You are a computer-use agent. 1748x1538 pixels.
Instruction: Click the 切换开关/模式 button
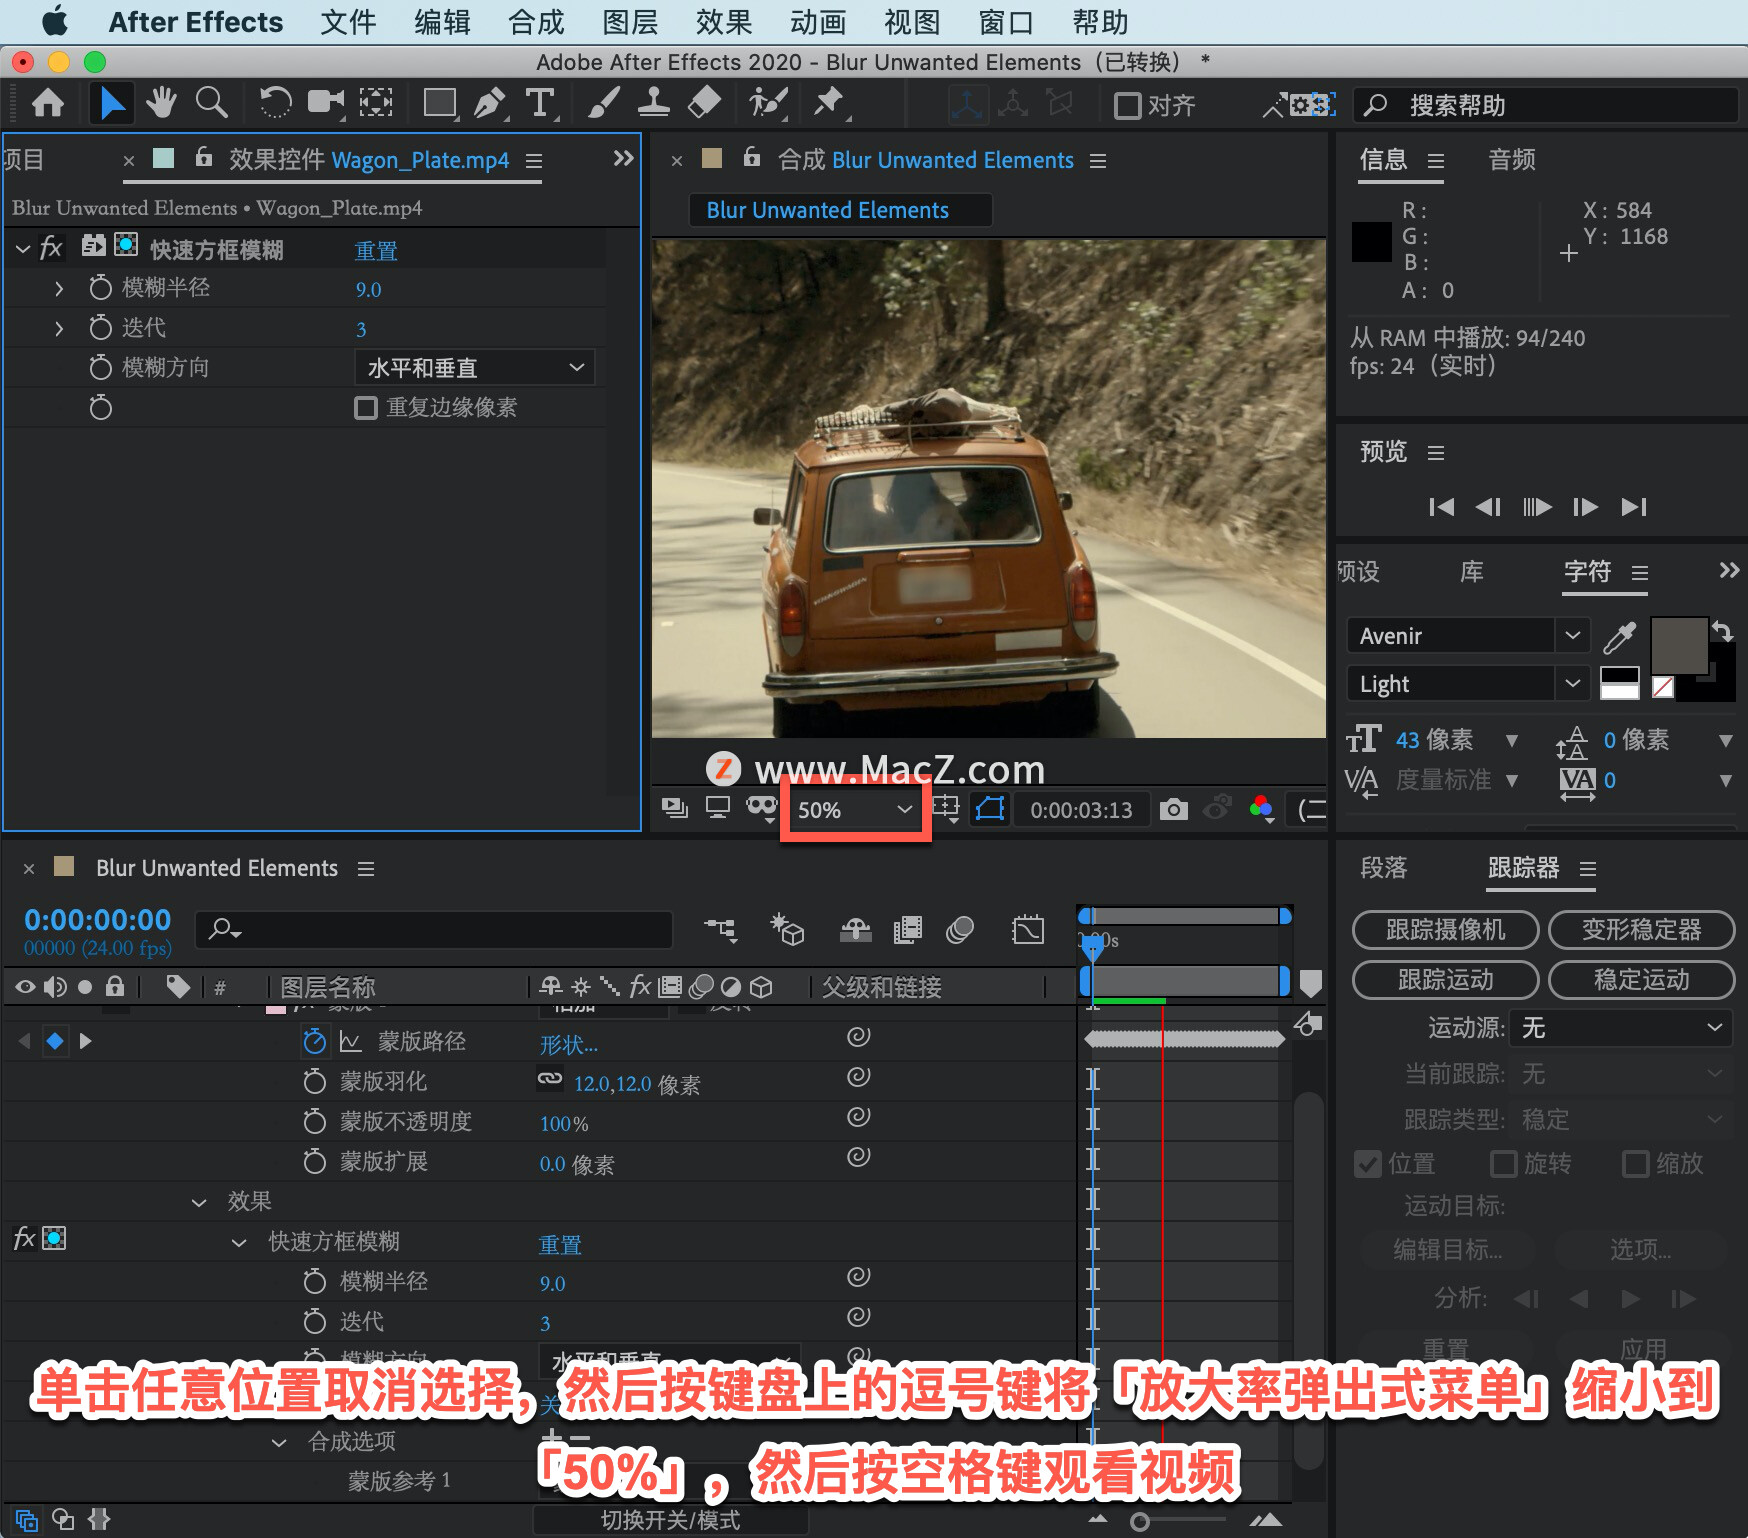(x=670, y=1520)
